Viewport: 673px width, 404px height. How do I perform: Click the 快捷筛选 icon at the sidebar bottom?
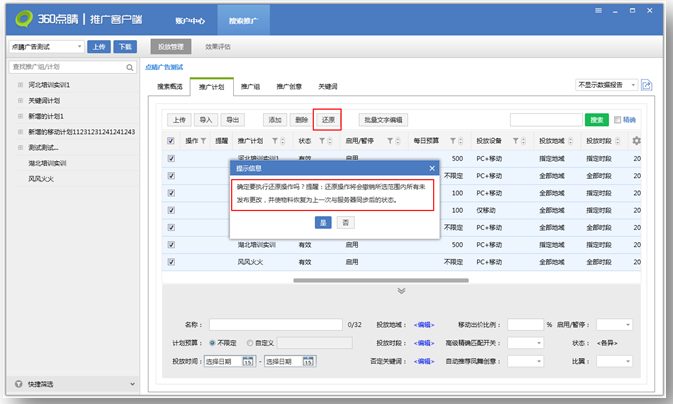click(19, 384)
